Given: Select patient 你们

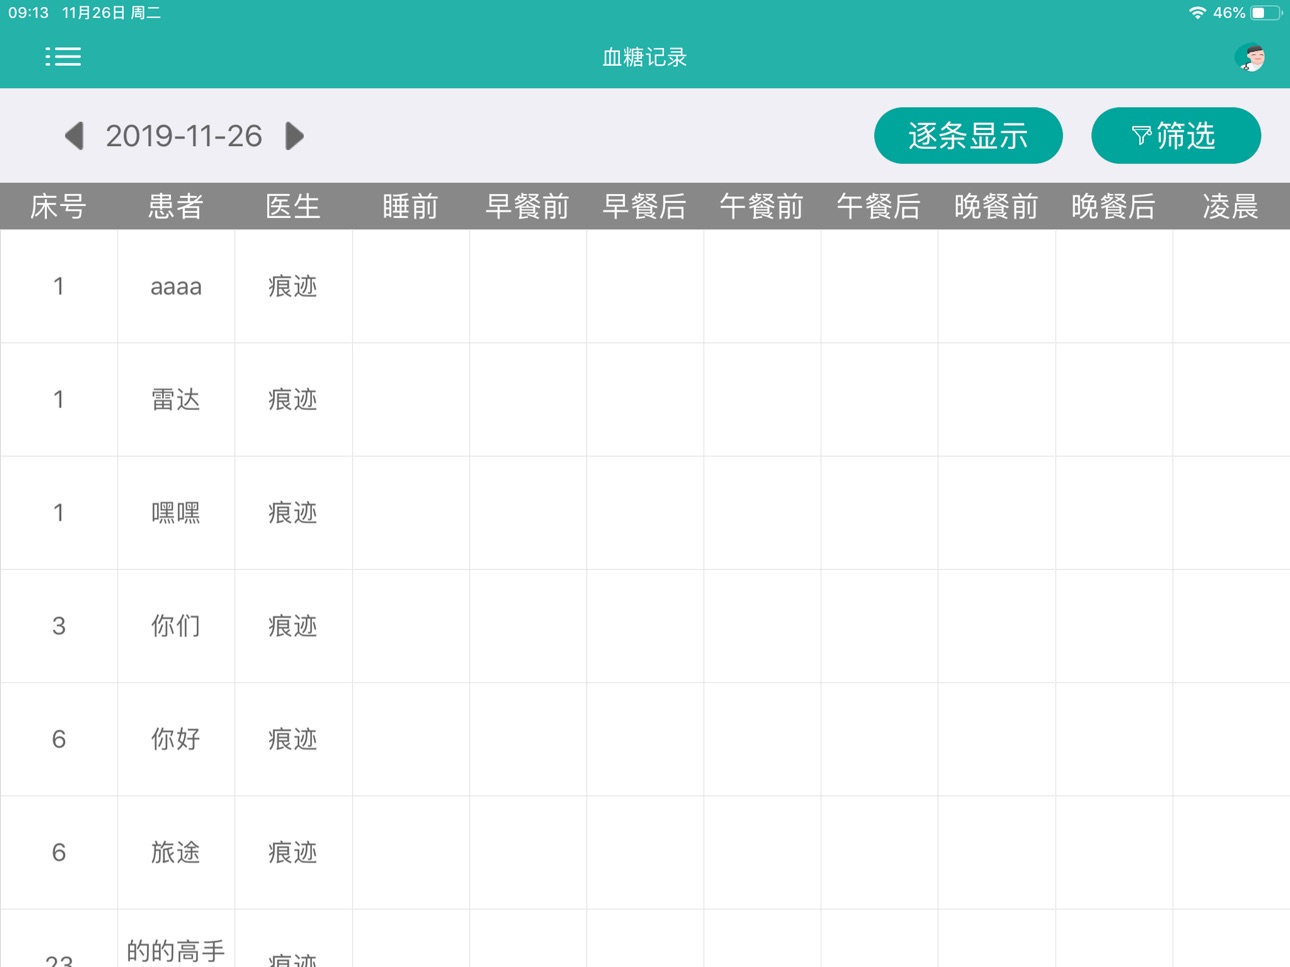Looking at the screenshot, I should point(176,626).
